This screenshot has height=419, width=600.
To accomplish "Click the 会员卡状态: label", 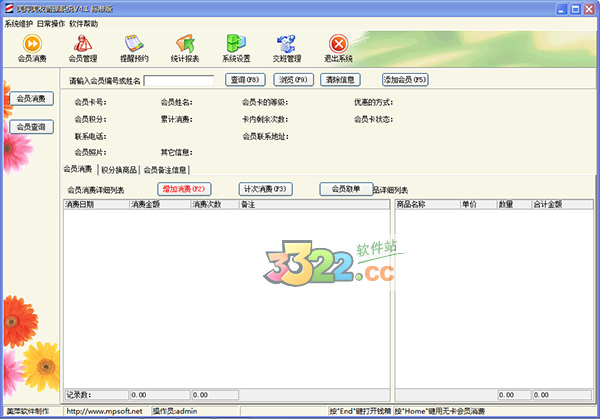I will (x=373, y=119).
